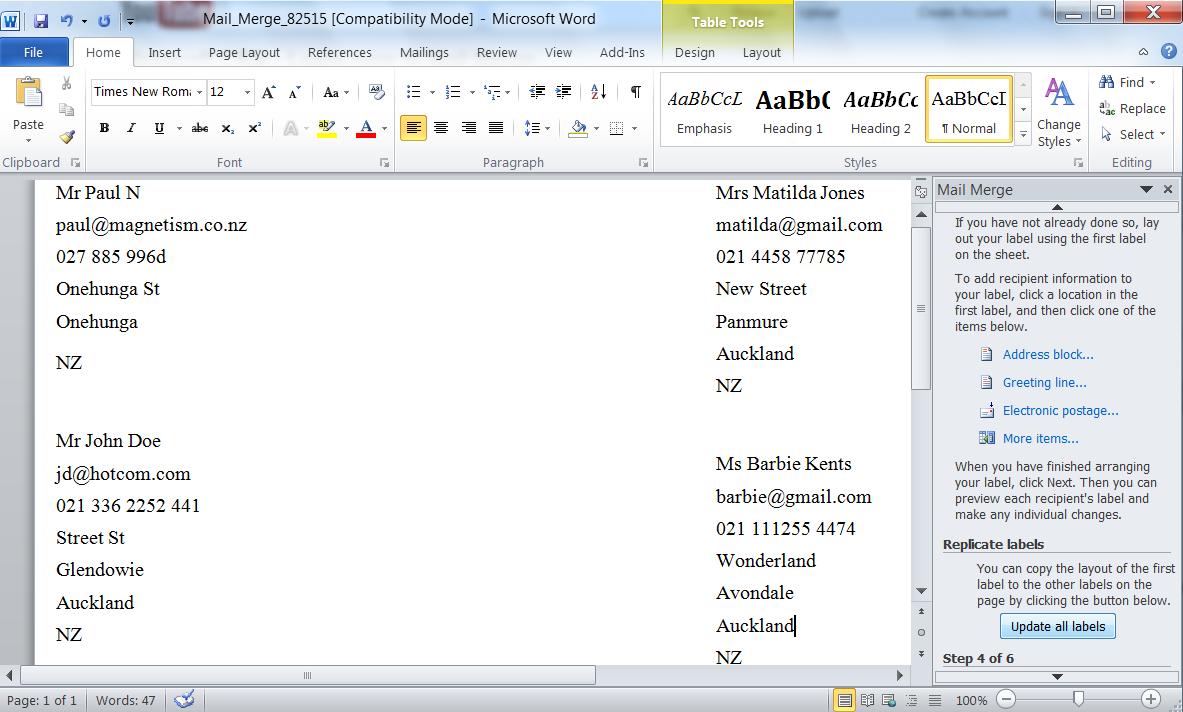The height and width of the screenshot is (712, 1183).
Task: Click the Sort icon in Paragraph group
Action: click(x=600, y=91)
